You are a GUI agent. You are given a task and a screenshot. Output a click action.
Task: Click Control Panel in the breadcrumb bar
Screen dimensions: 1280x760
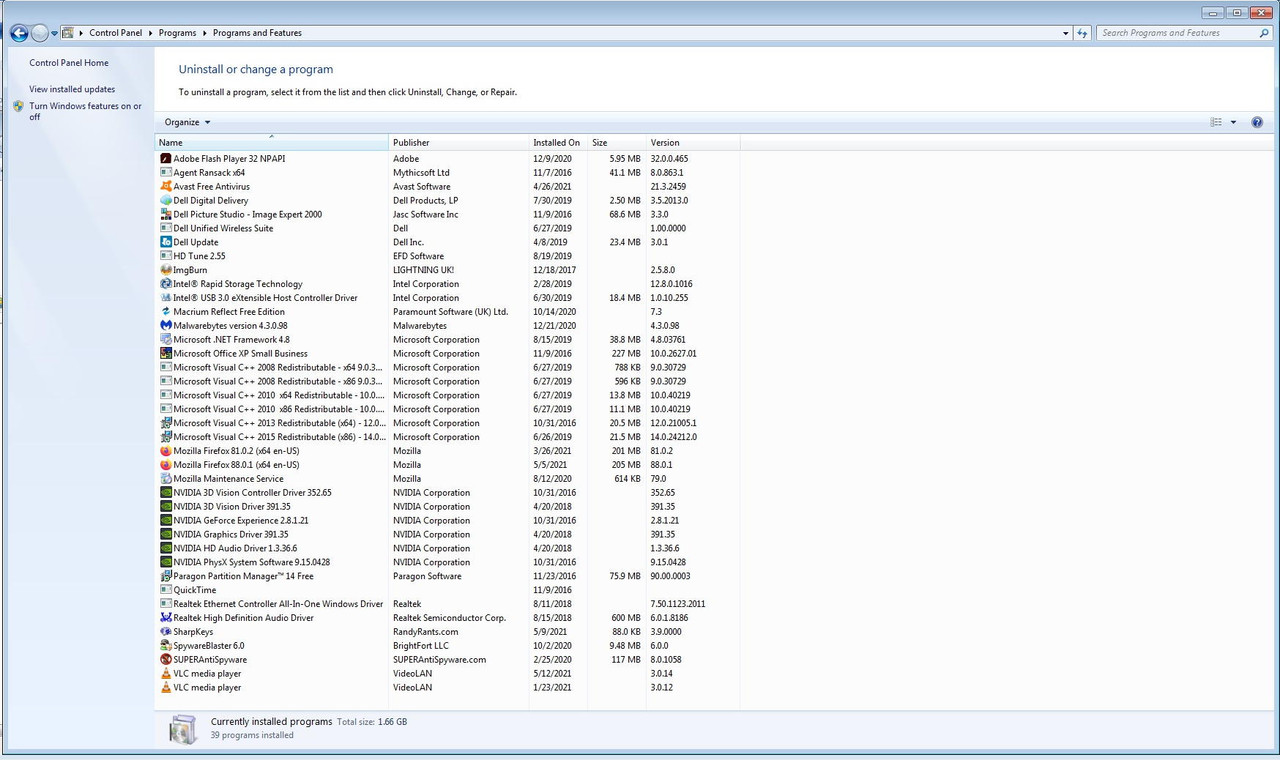point(115,32)
